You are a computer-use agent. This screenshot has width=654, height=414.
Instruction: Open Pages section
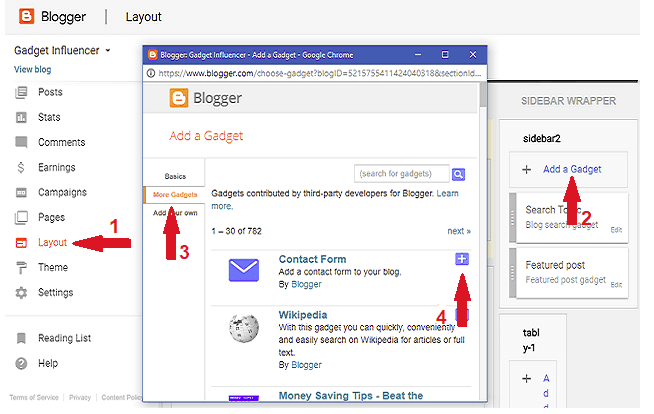coord(52,217)
